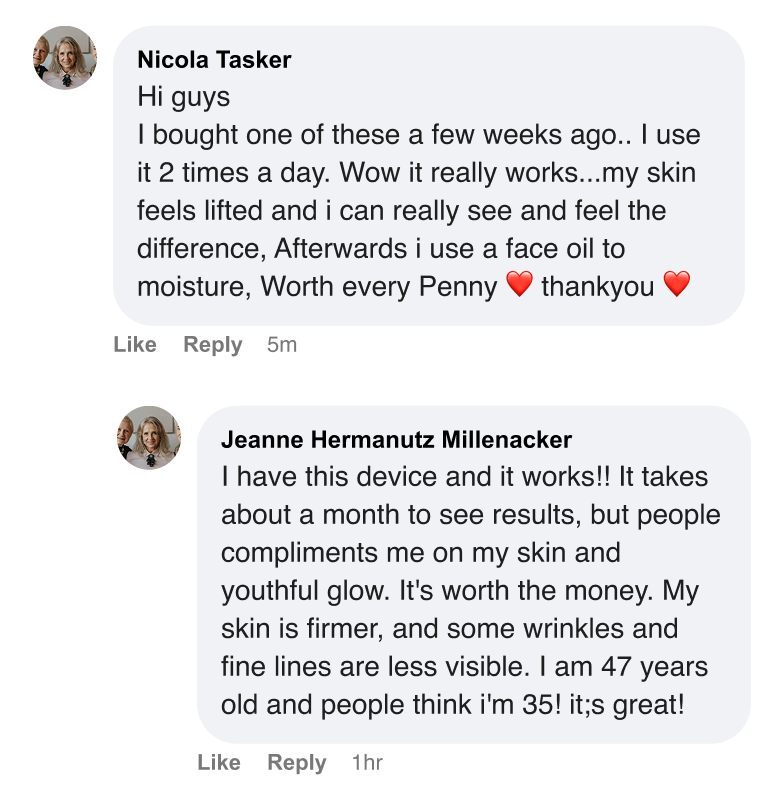Image resolution: width=781 pixels, height=799 pixels.
Task: Click the word "thankyou" in Nicola's comment
Action: click(597, 287)
